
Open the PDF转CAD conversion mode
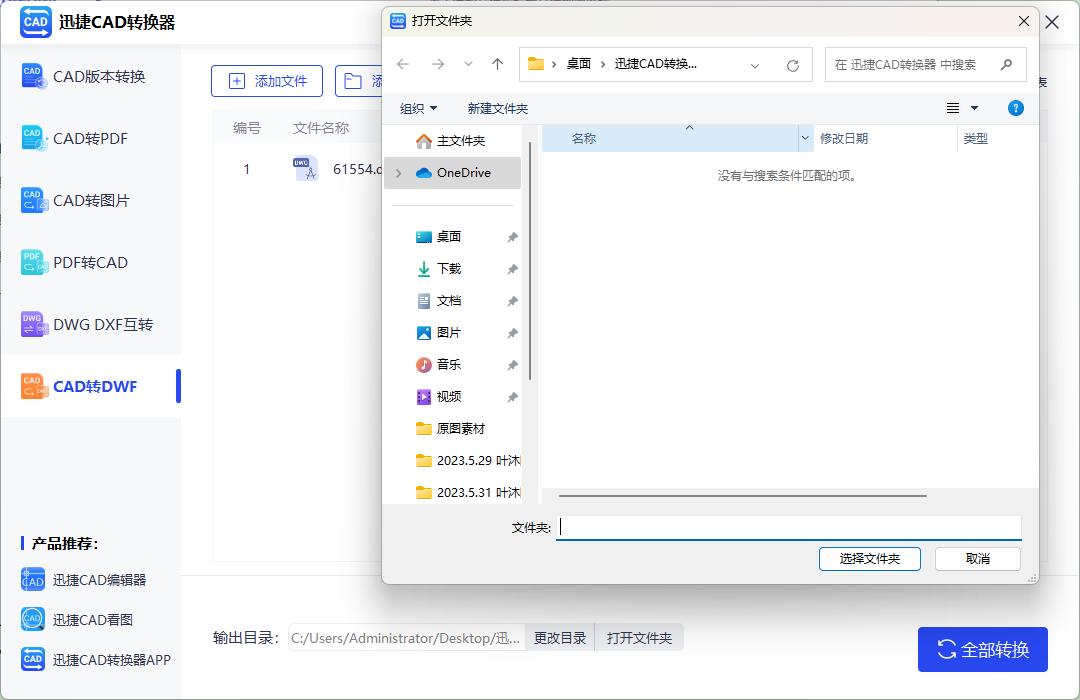(x=33, y=262)
